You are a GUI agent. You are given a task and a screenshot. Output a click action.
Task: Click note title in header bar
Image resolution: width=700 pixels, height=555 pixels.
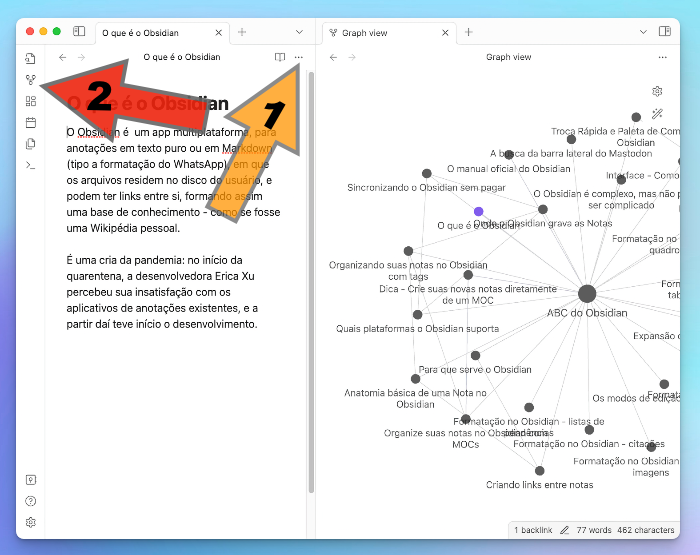coord(182,57)
